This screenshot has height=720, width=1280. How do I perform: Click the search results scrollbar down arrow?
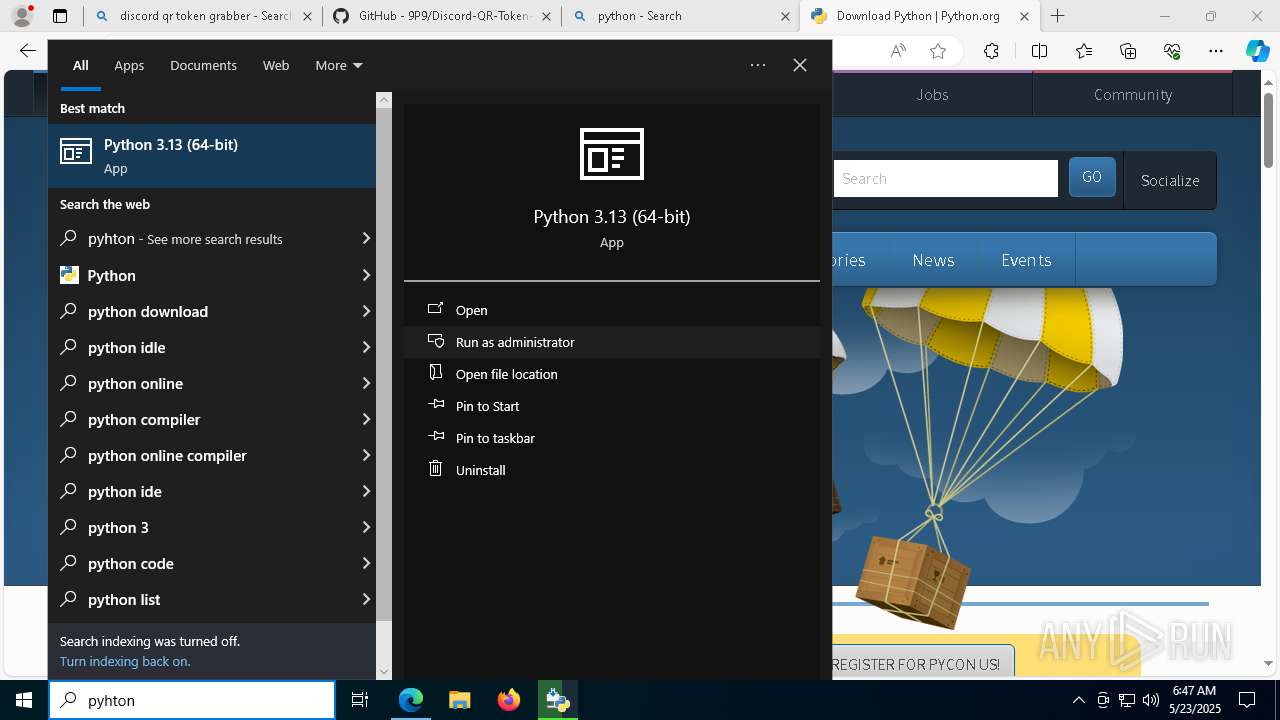(384, 672)
